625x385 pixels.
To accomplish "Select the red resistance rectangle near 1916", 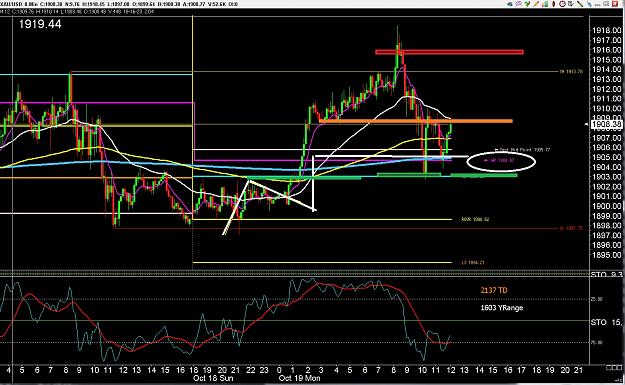I will pyautogui.click(x=449, y=52).
